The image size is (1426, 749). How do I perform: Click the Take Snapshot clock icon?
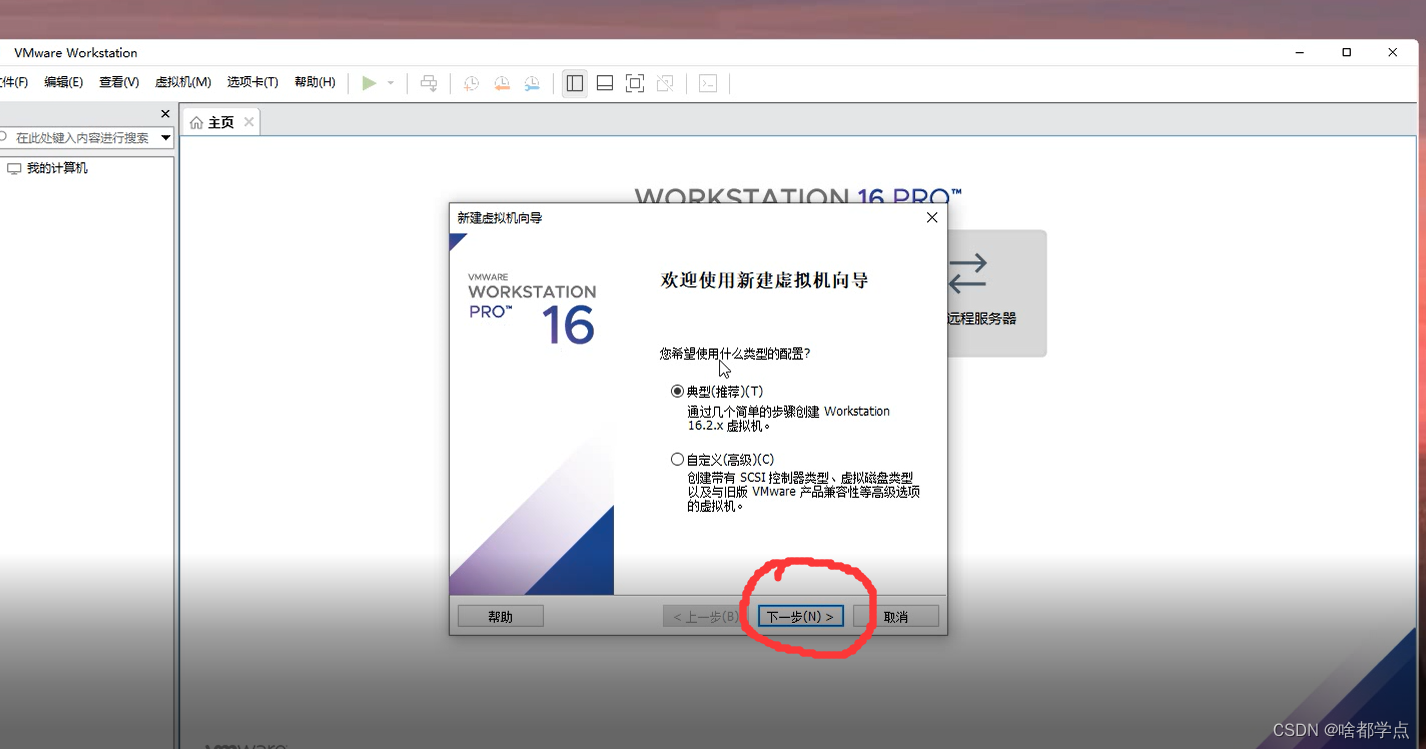[x=472, y=83]
